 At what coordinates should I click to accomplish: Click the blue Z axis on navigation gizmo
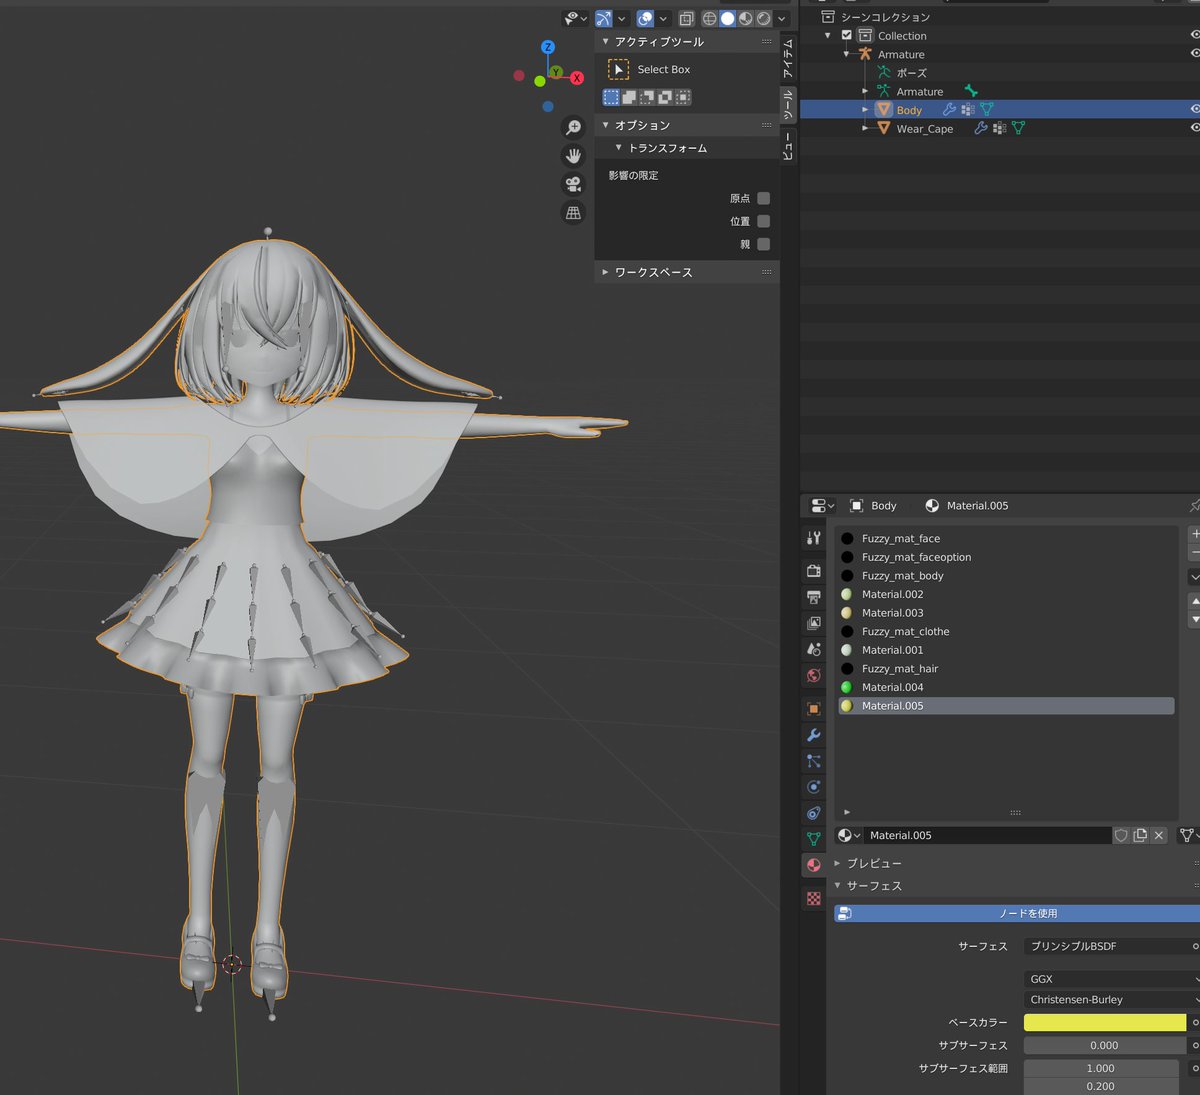point(548,47)
